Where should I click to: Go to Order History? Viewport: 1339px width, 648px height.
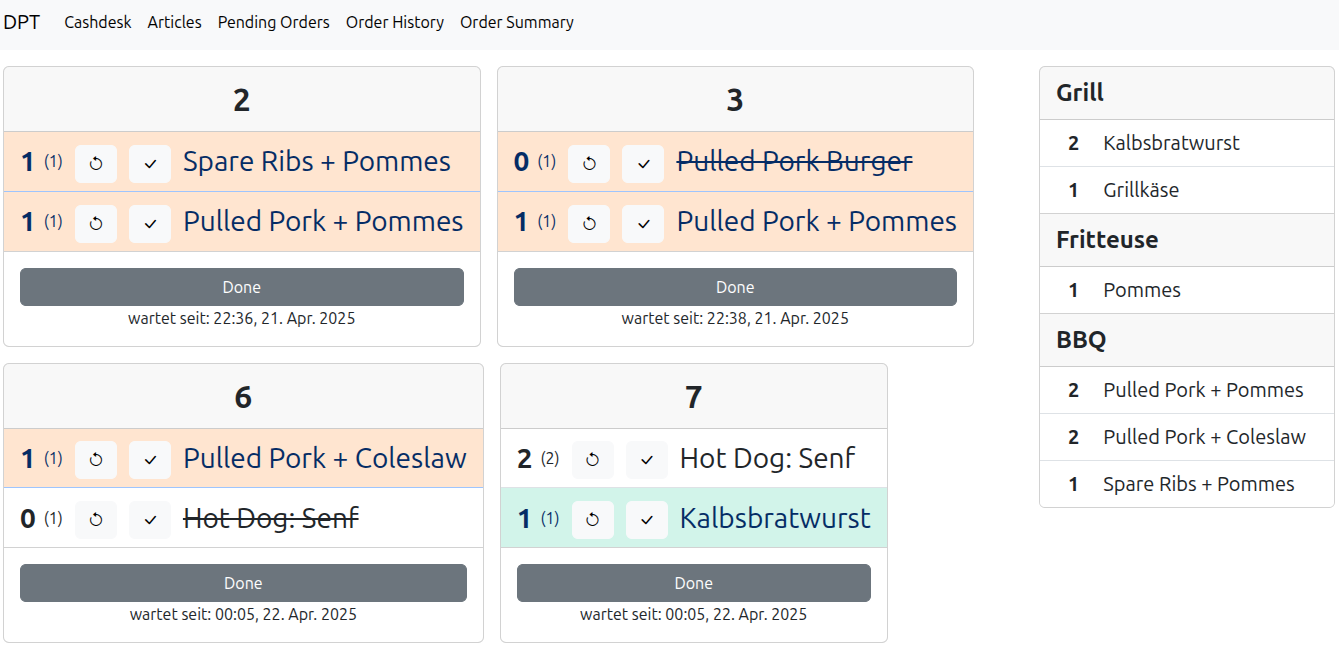[395, 22]
